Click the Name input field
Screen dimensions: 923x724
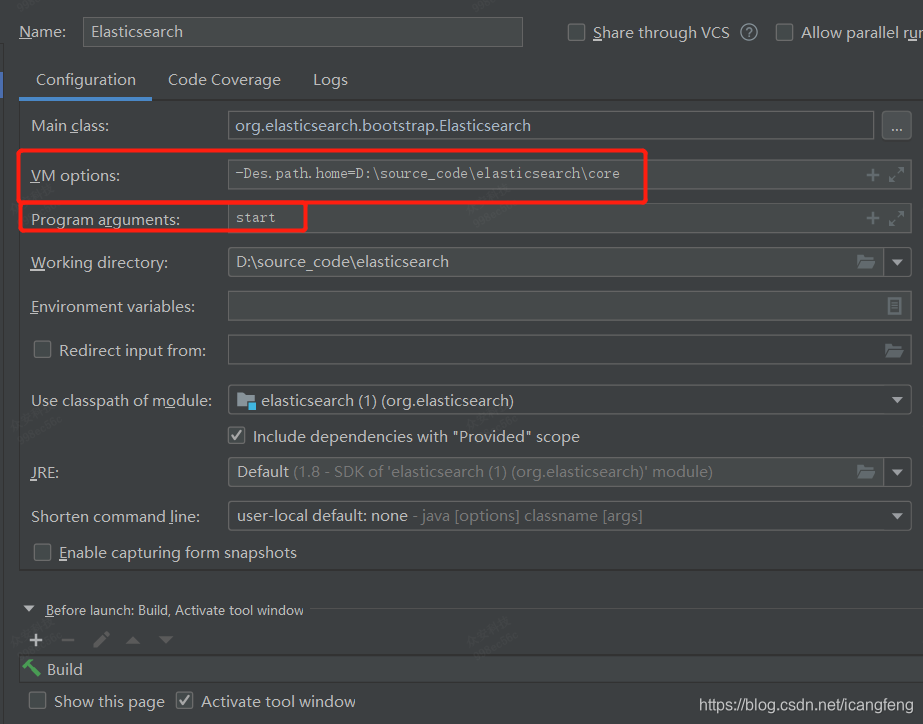303,32
